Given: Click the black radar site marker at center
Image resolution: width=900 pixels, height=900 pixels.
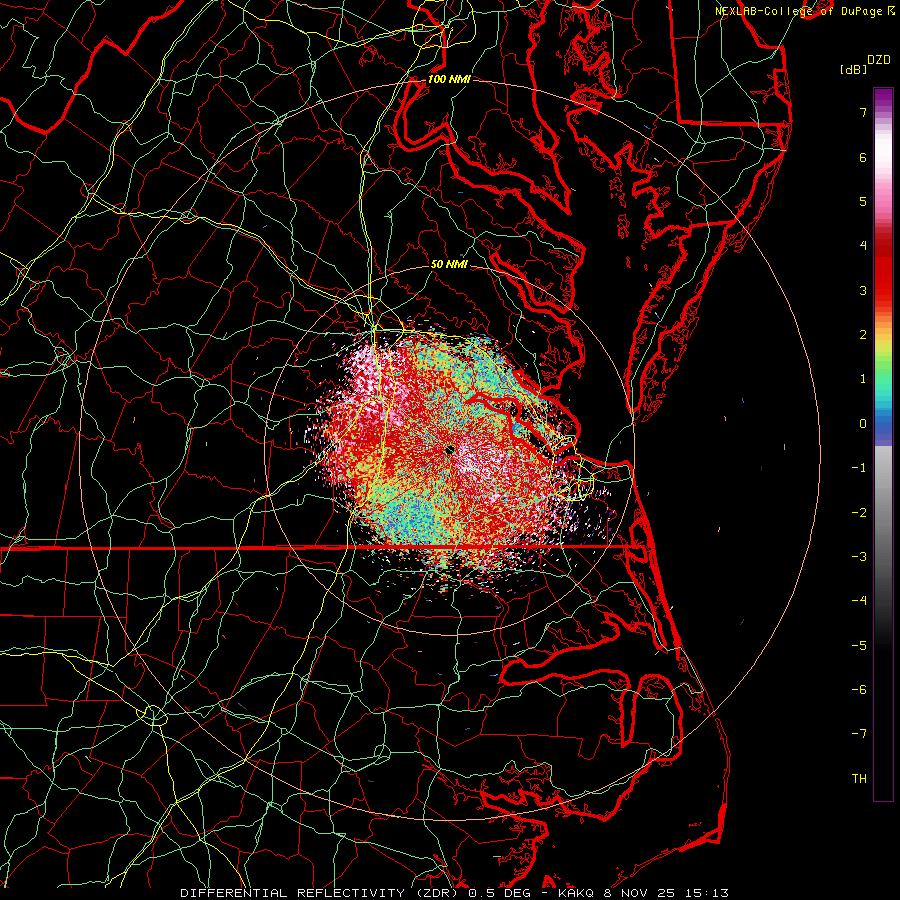Looking at the screenshot, I should (x=449, y=450).
